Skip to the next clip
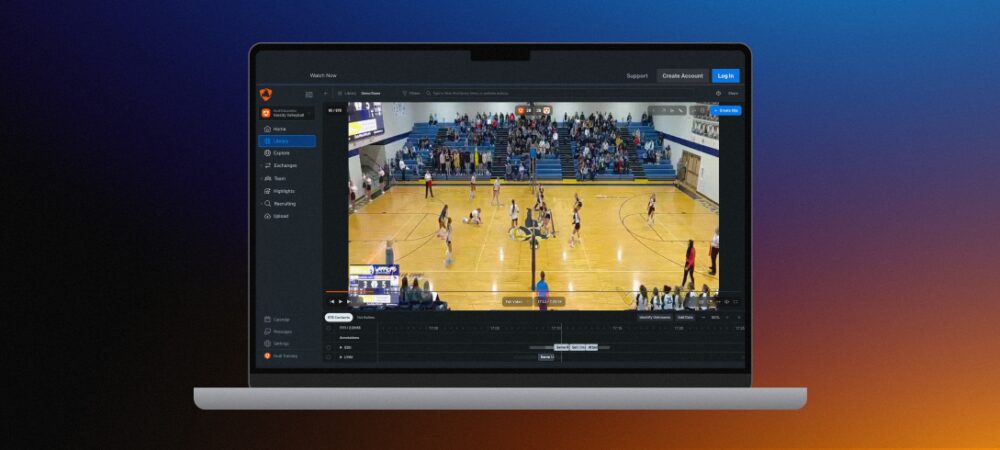The height and width of the screenshot is (450, 1000). pyautogui.click(x=348, y=301)
